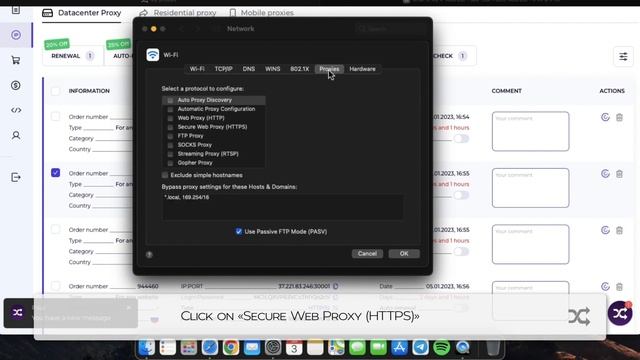Viewport: 640px width, 360px height.
Task: Click the RENEWAL button on webpage
Action: click(73, 56)
